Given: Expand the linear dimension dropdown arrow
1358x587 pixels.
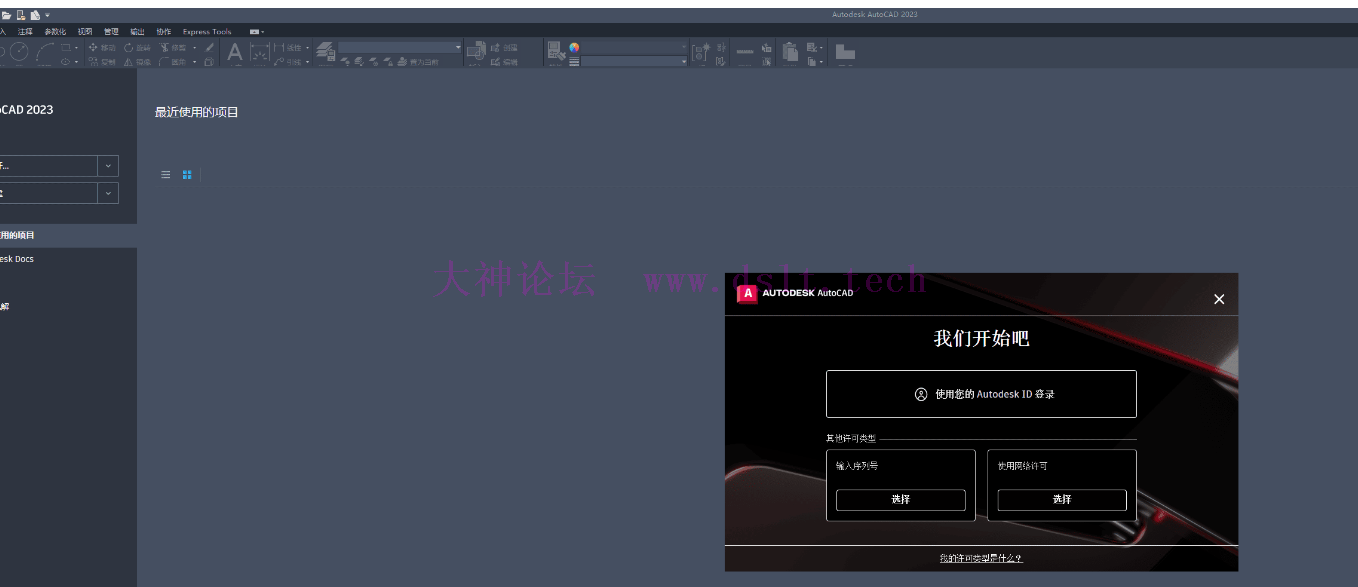Looking at the screenshot, I should [x=307, y=47].
